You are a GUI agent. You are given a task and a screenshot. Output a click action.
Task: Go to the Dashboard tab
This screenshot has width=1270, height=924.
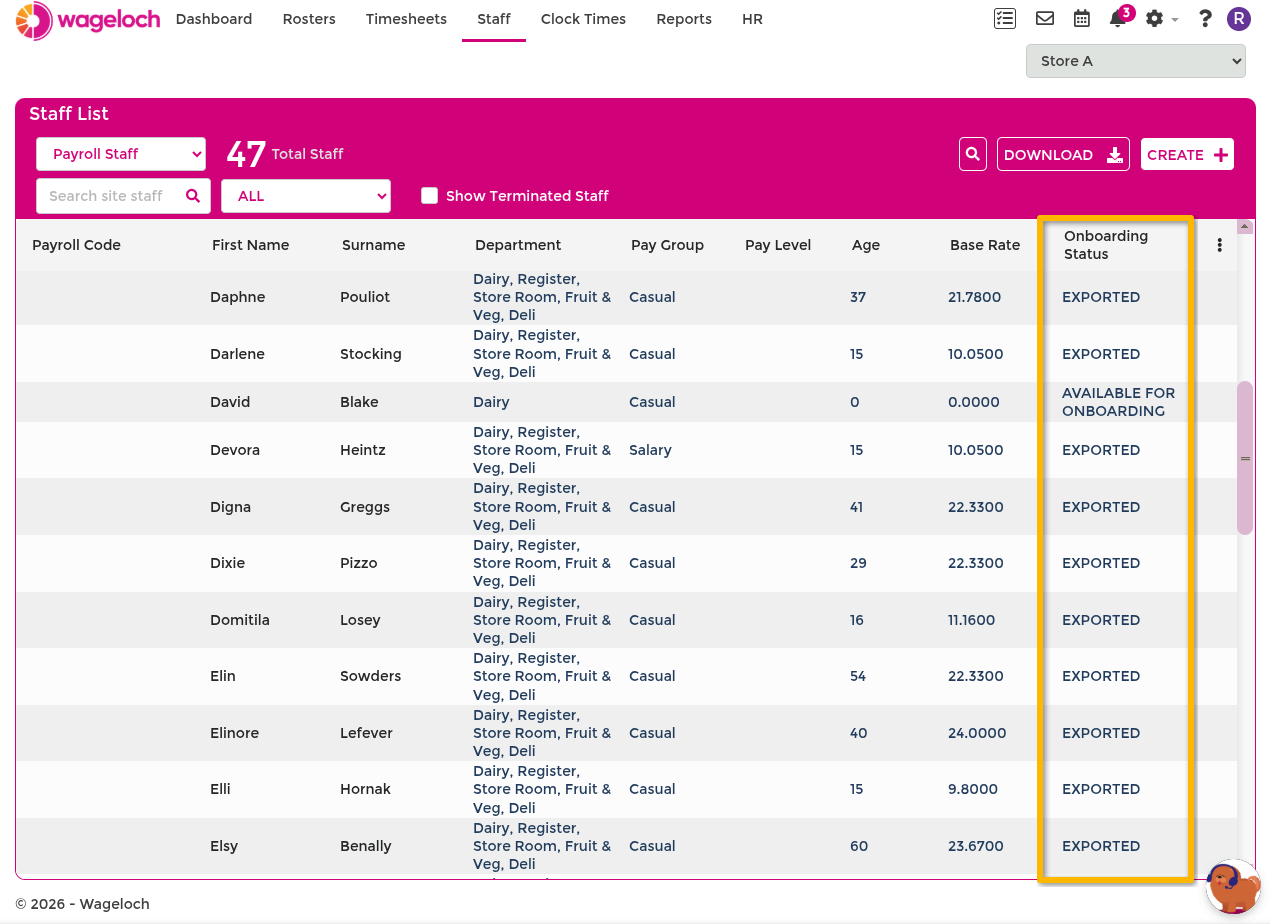click(214, 19)
